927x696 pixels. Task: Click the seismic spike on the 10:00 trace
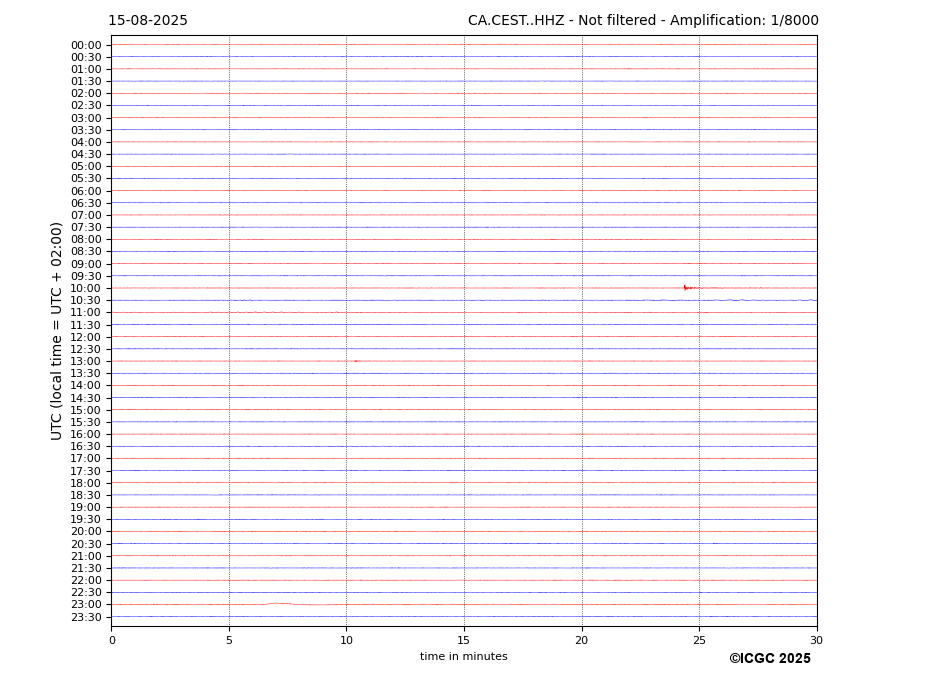click(686, 287)
